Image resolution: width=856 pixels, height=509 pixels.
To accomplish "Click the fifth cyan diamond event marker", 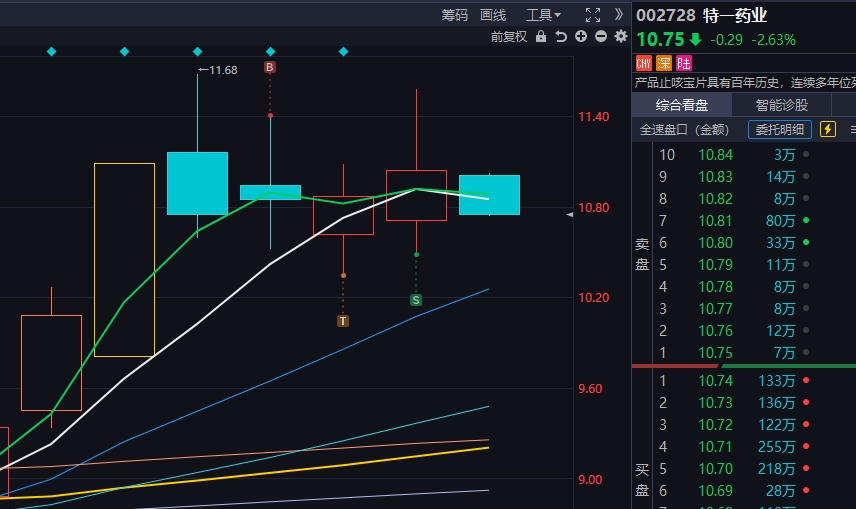I will click(x=343, y=51).
